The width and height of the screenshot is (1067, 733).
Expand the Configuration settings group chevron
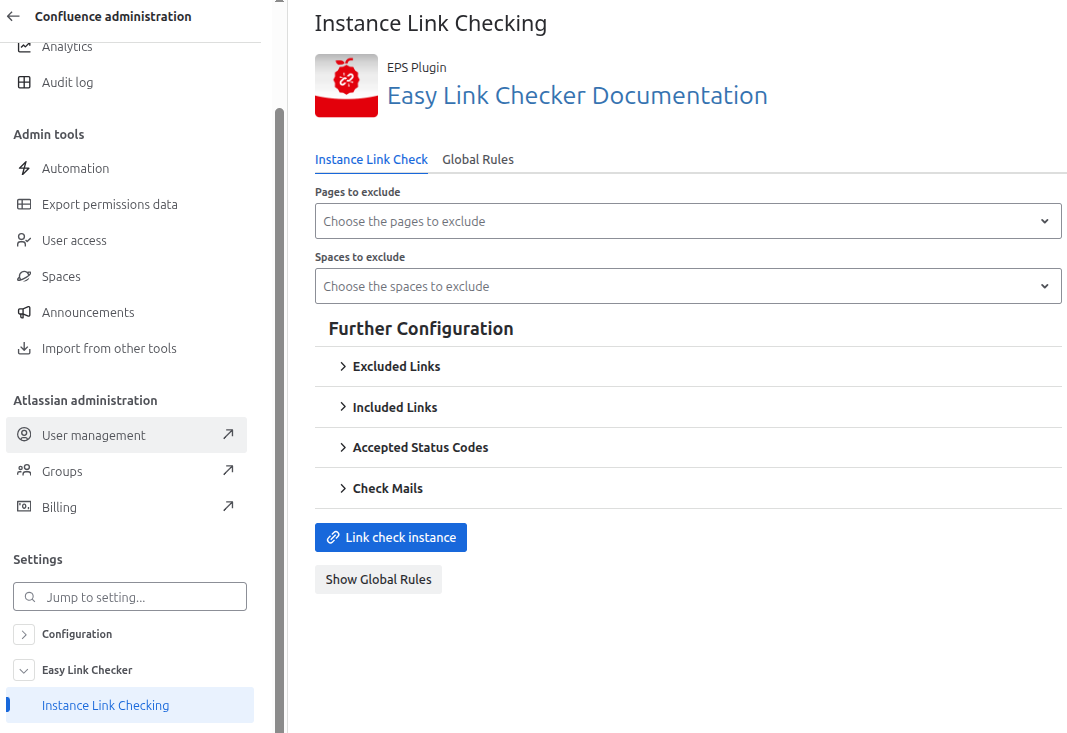(x=24, y=634)
